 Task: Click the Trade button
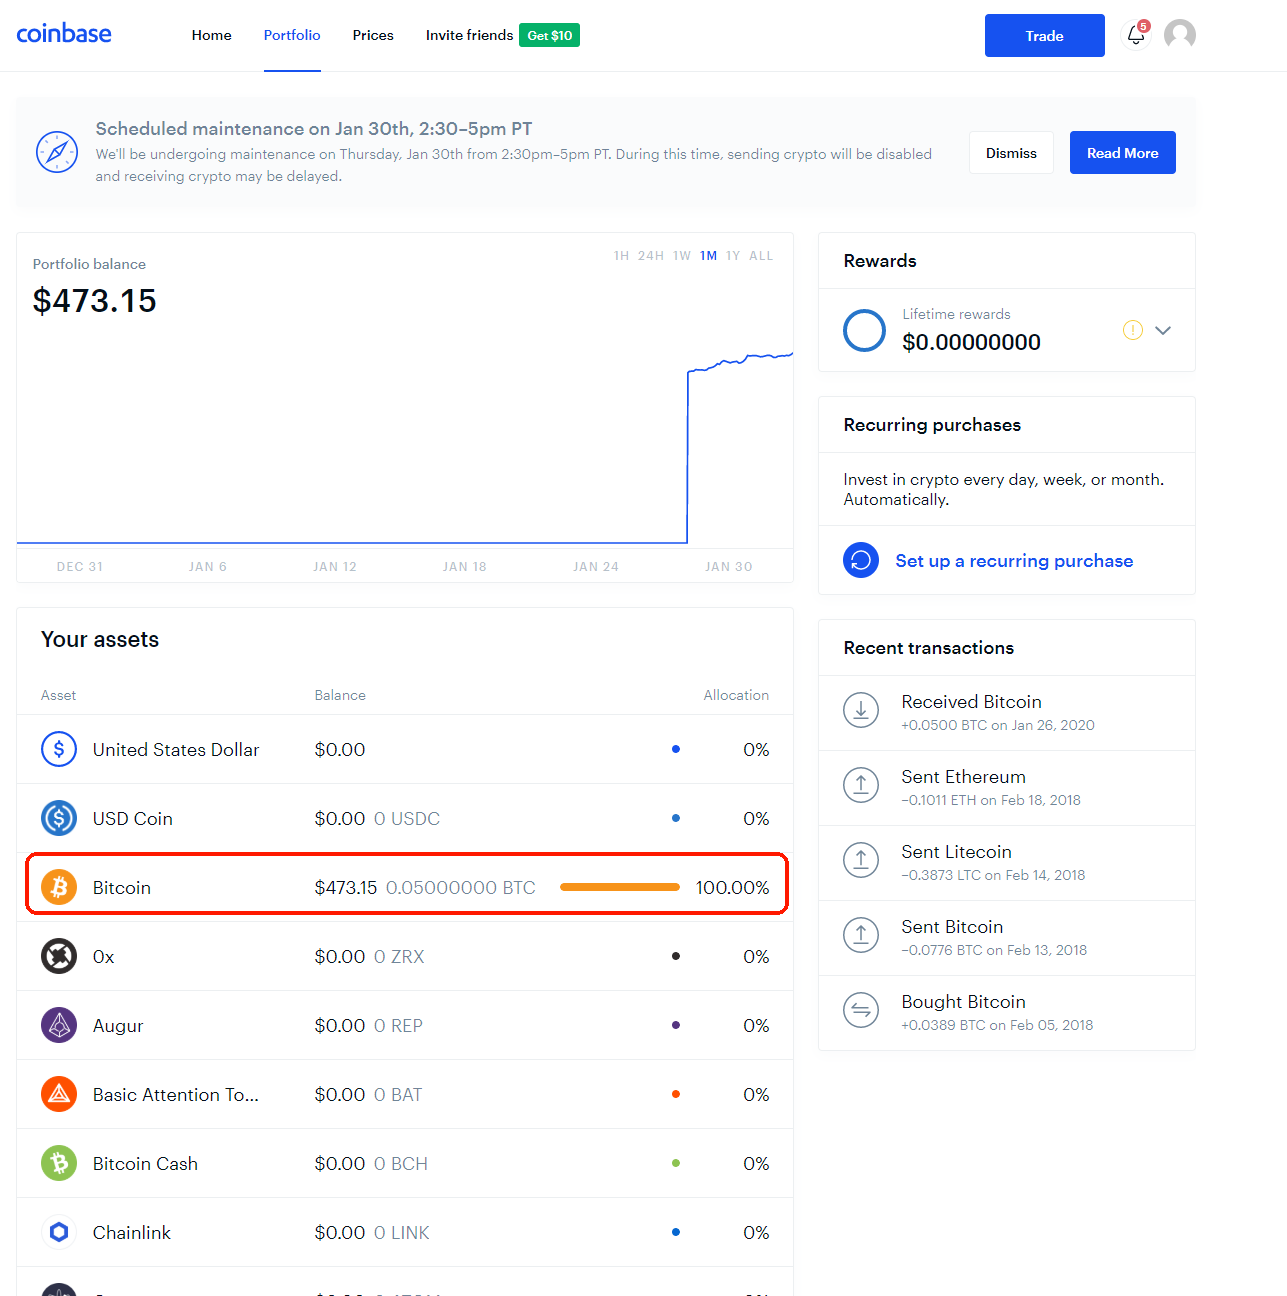point(1045,35)
